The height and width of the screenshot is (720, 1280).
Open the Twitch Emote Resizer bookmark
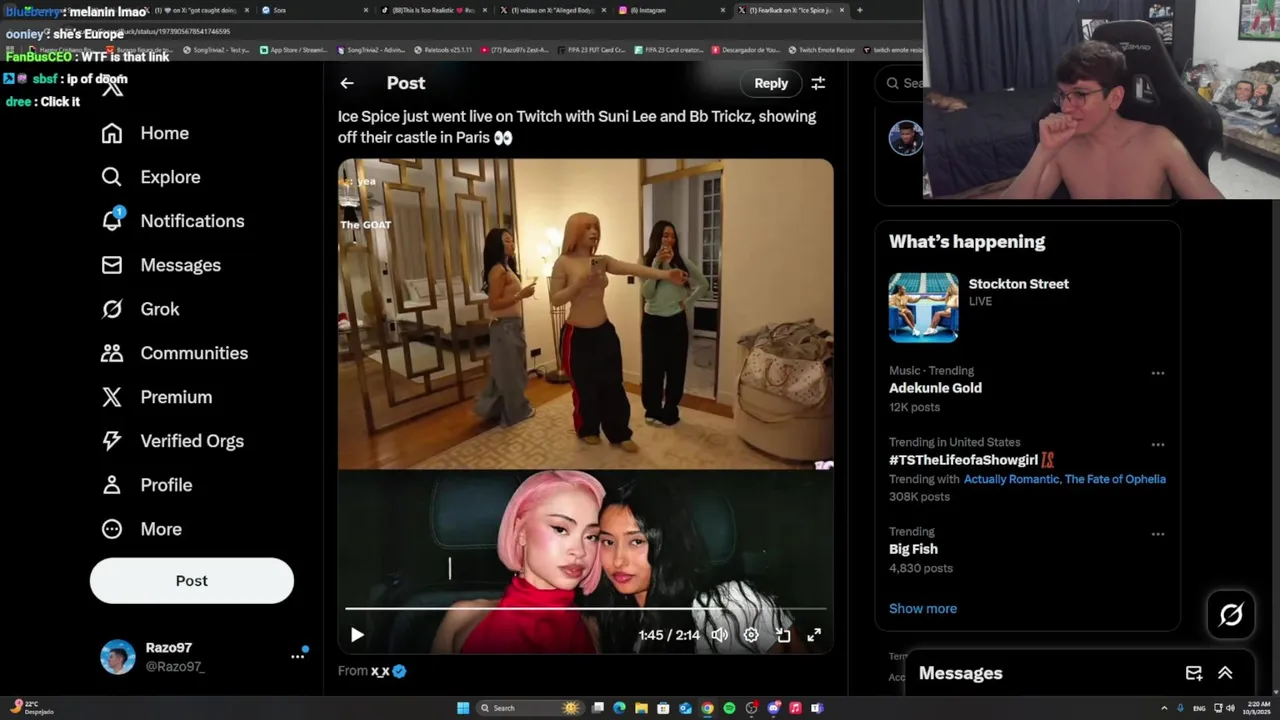pos(821,50)
